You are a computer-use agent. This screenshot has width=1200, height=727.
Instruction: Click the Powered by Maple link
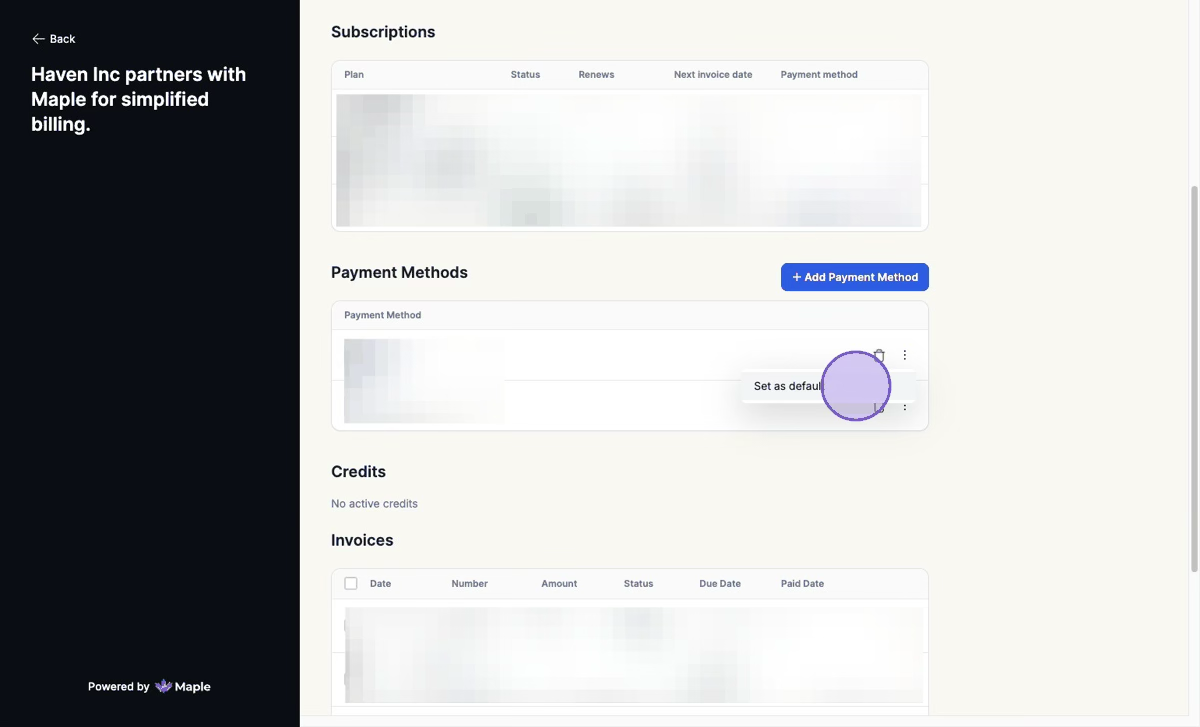pyautogui.click(x=149, y=686)
